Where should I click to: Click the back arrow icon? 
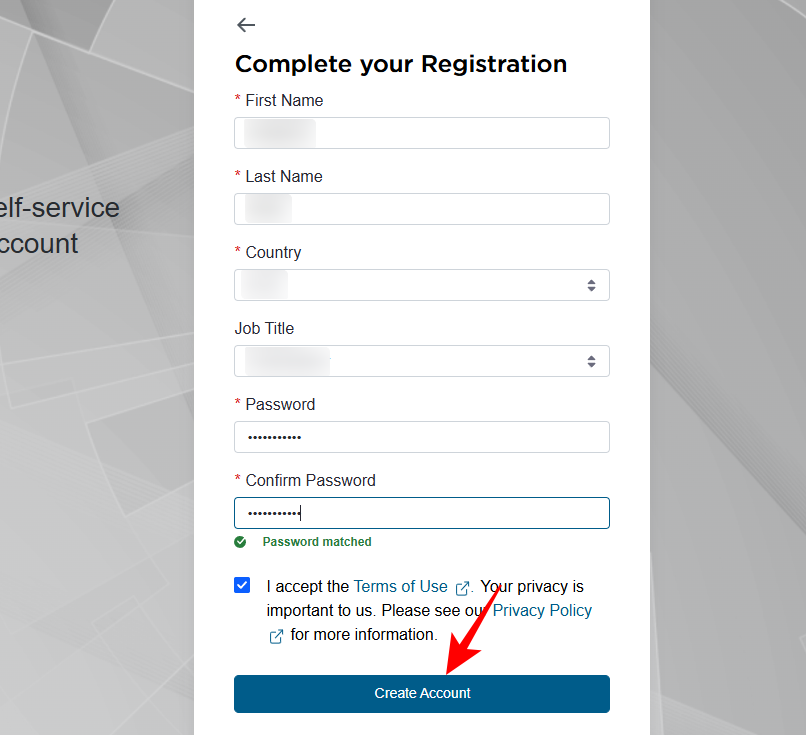[246, 25]
